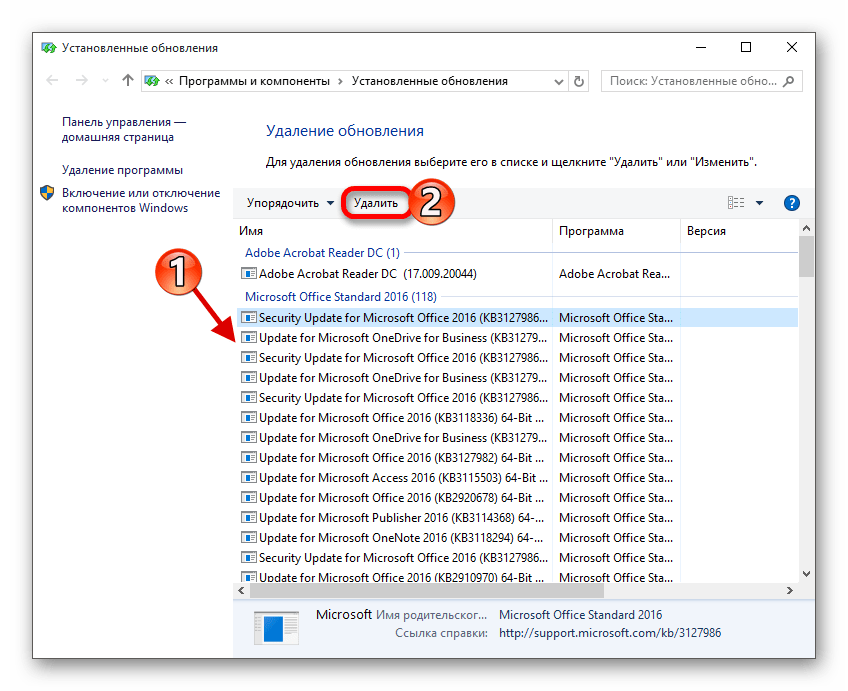Screen dimensions: 848x691
Task: Click the search magnifier icon
Action: tap(787, 81)
